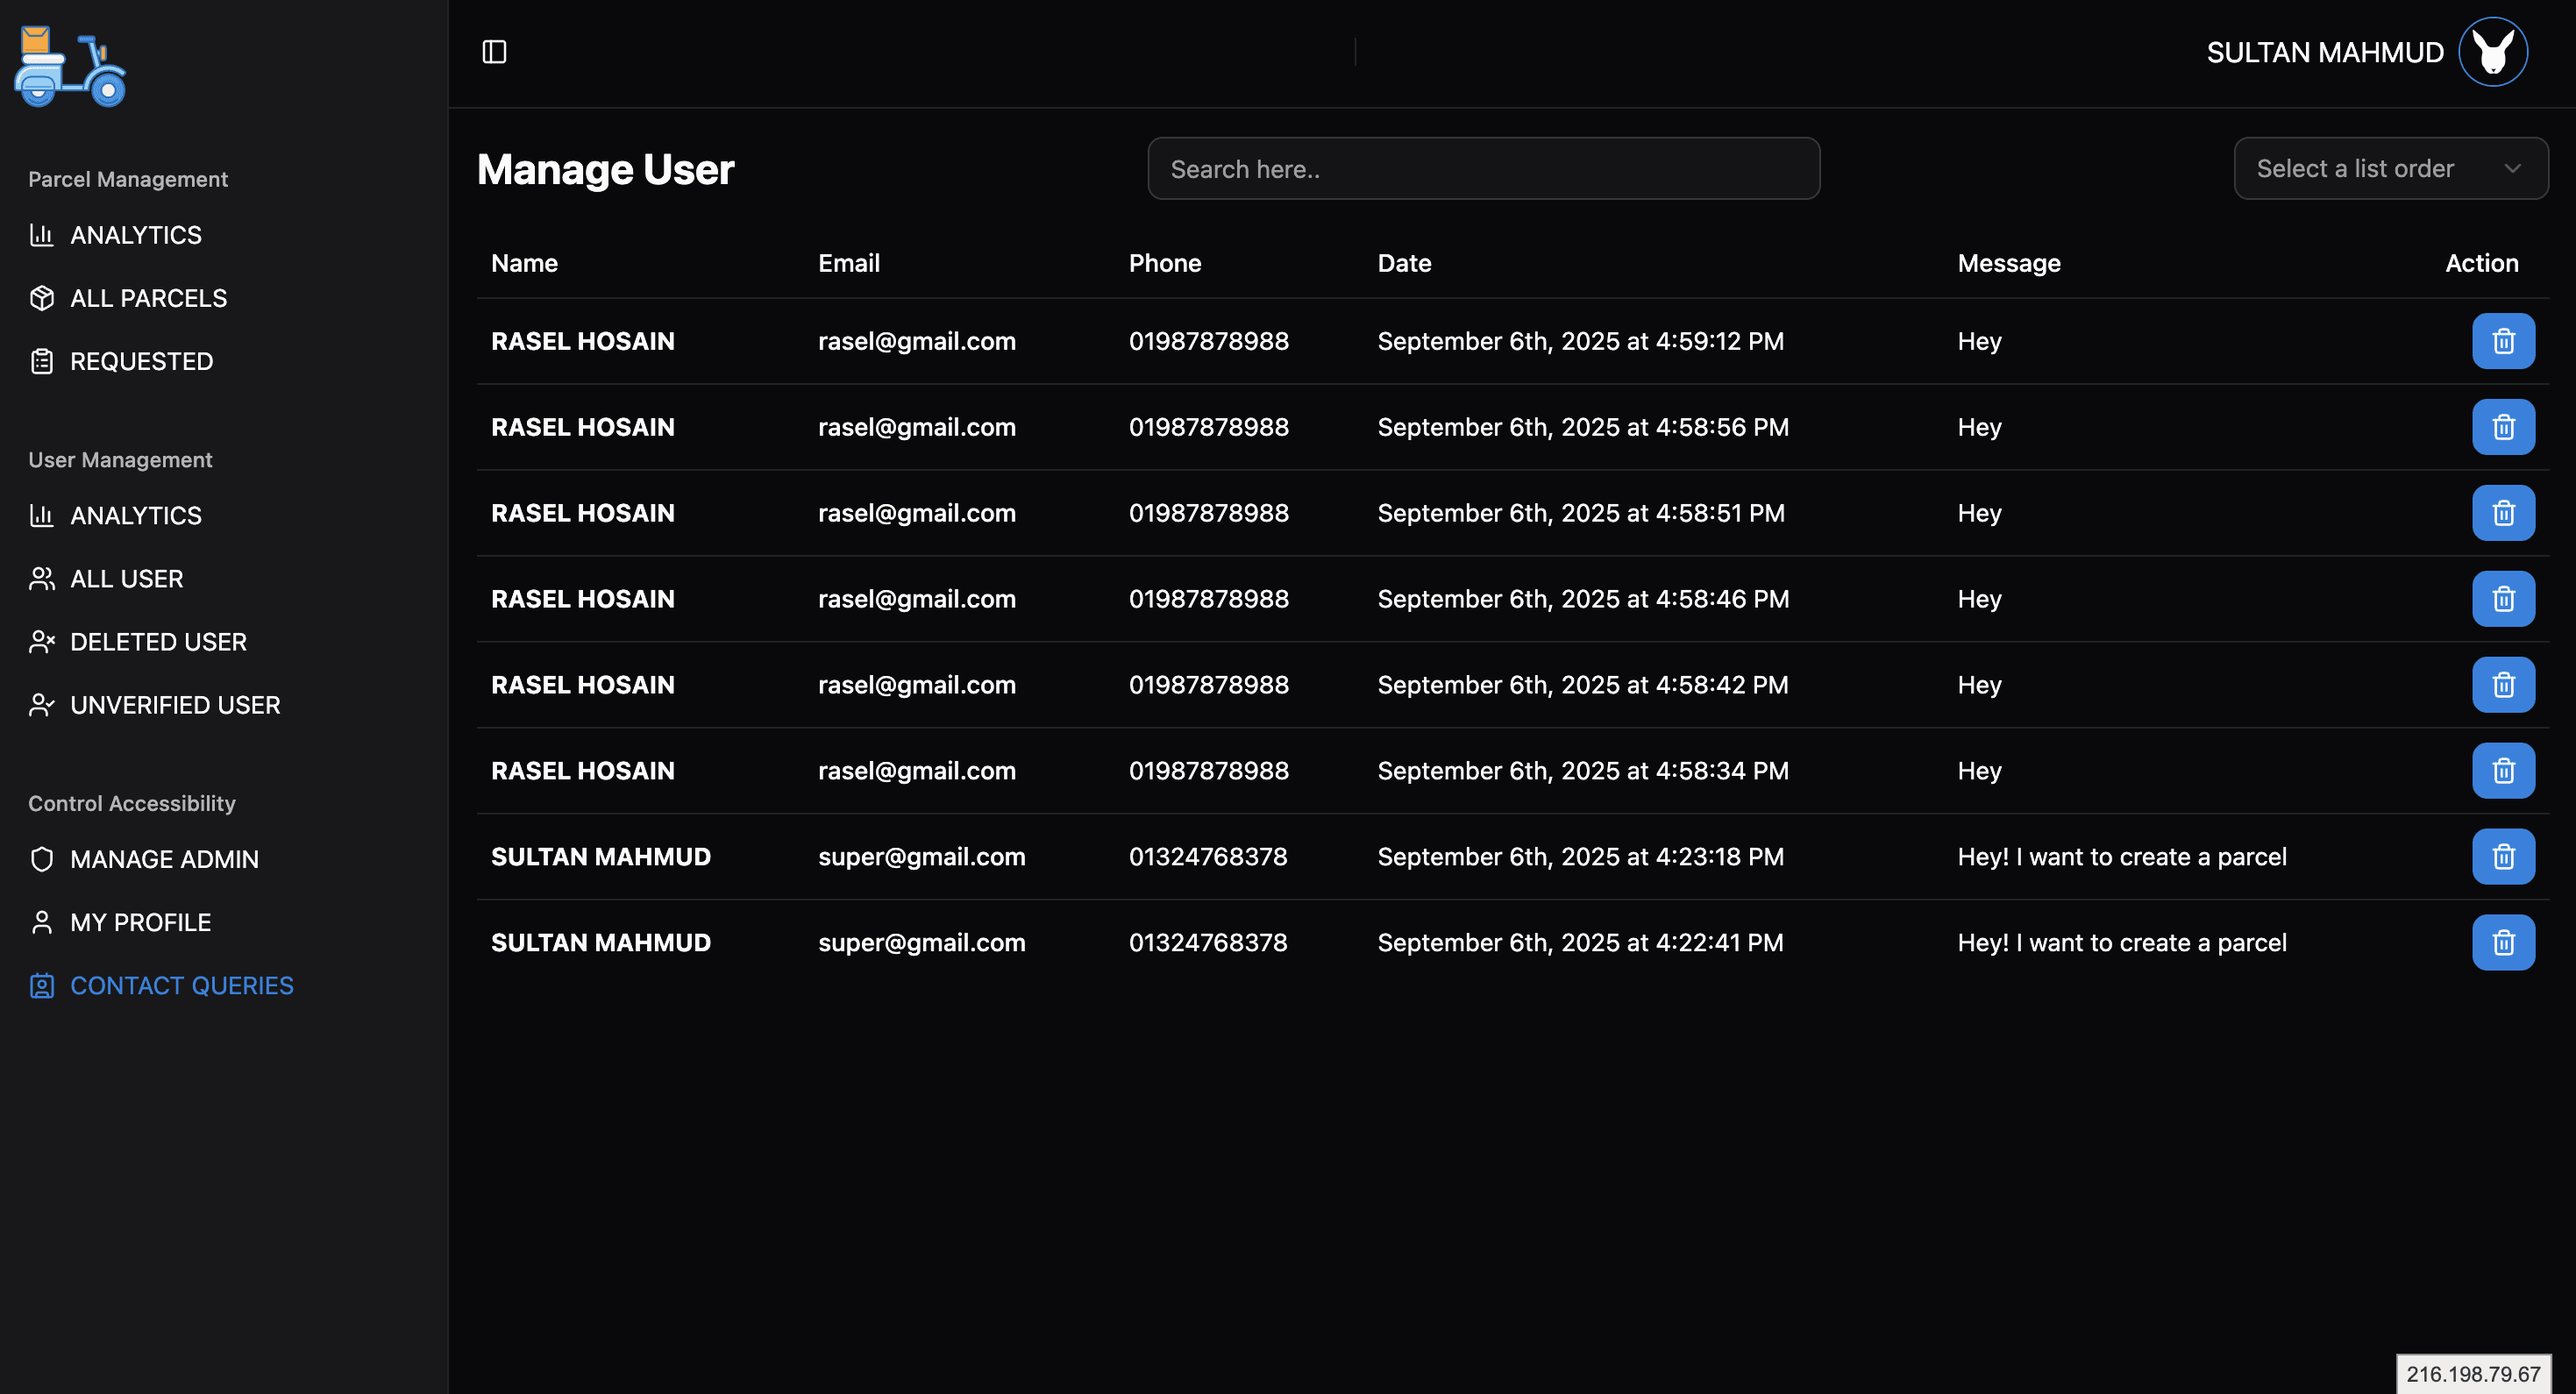
Task: Go to MY PROFILE page
Action: tap(140, 922)
